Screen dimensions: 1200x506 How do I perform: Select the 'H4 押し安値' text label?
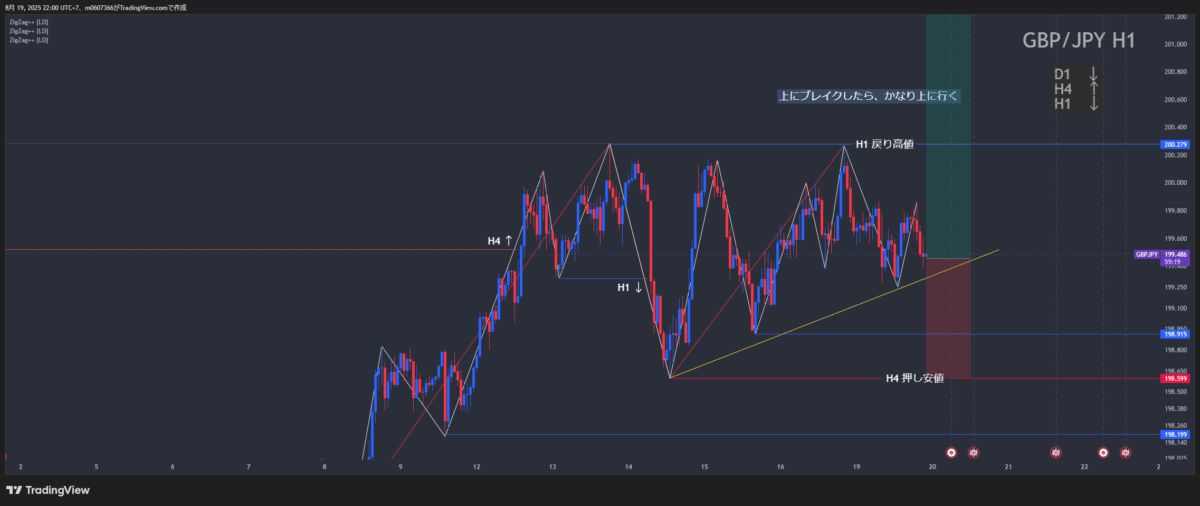point(914,378)
